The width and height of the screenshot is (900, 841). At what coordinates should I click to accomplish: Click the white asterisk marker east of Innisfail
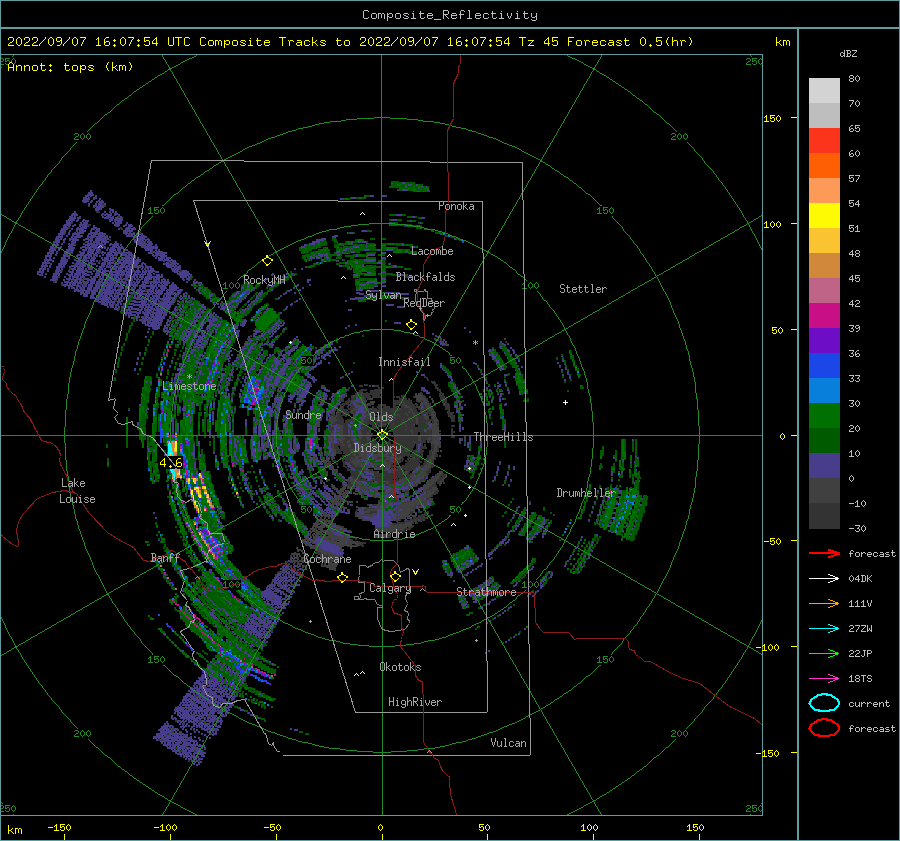(x=475, y=343)
